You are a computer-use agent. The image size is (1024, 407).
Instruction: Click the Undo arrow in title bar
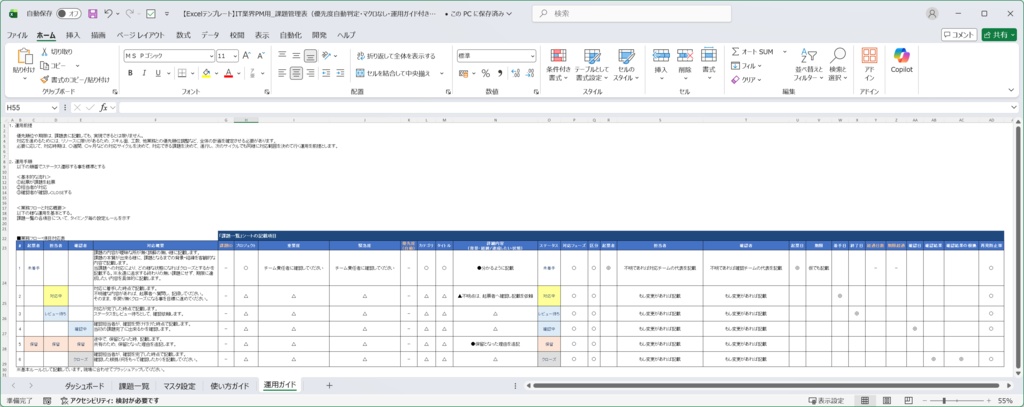tap(108, 13)
